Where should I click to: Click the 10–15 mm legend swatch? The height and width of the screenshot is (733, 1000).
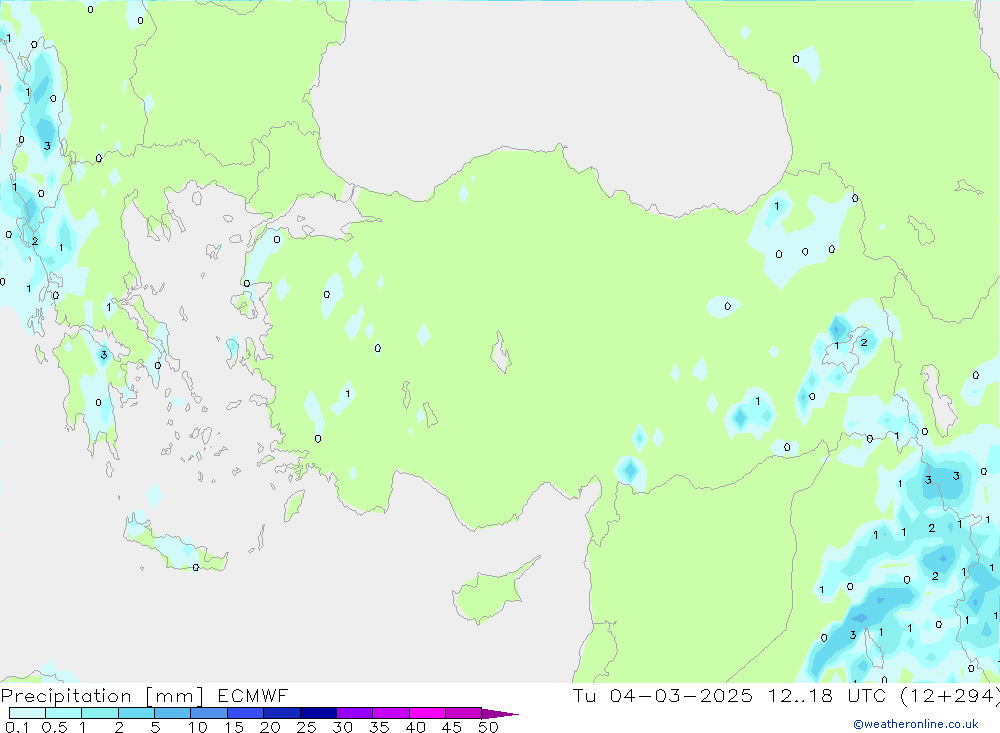pos(209,713)
